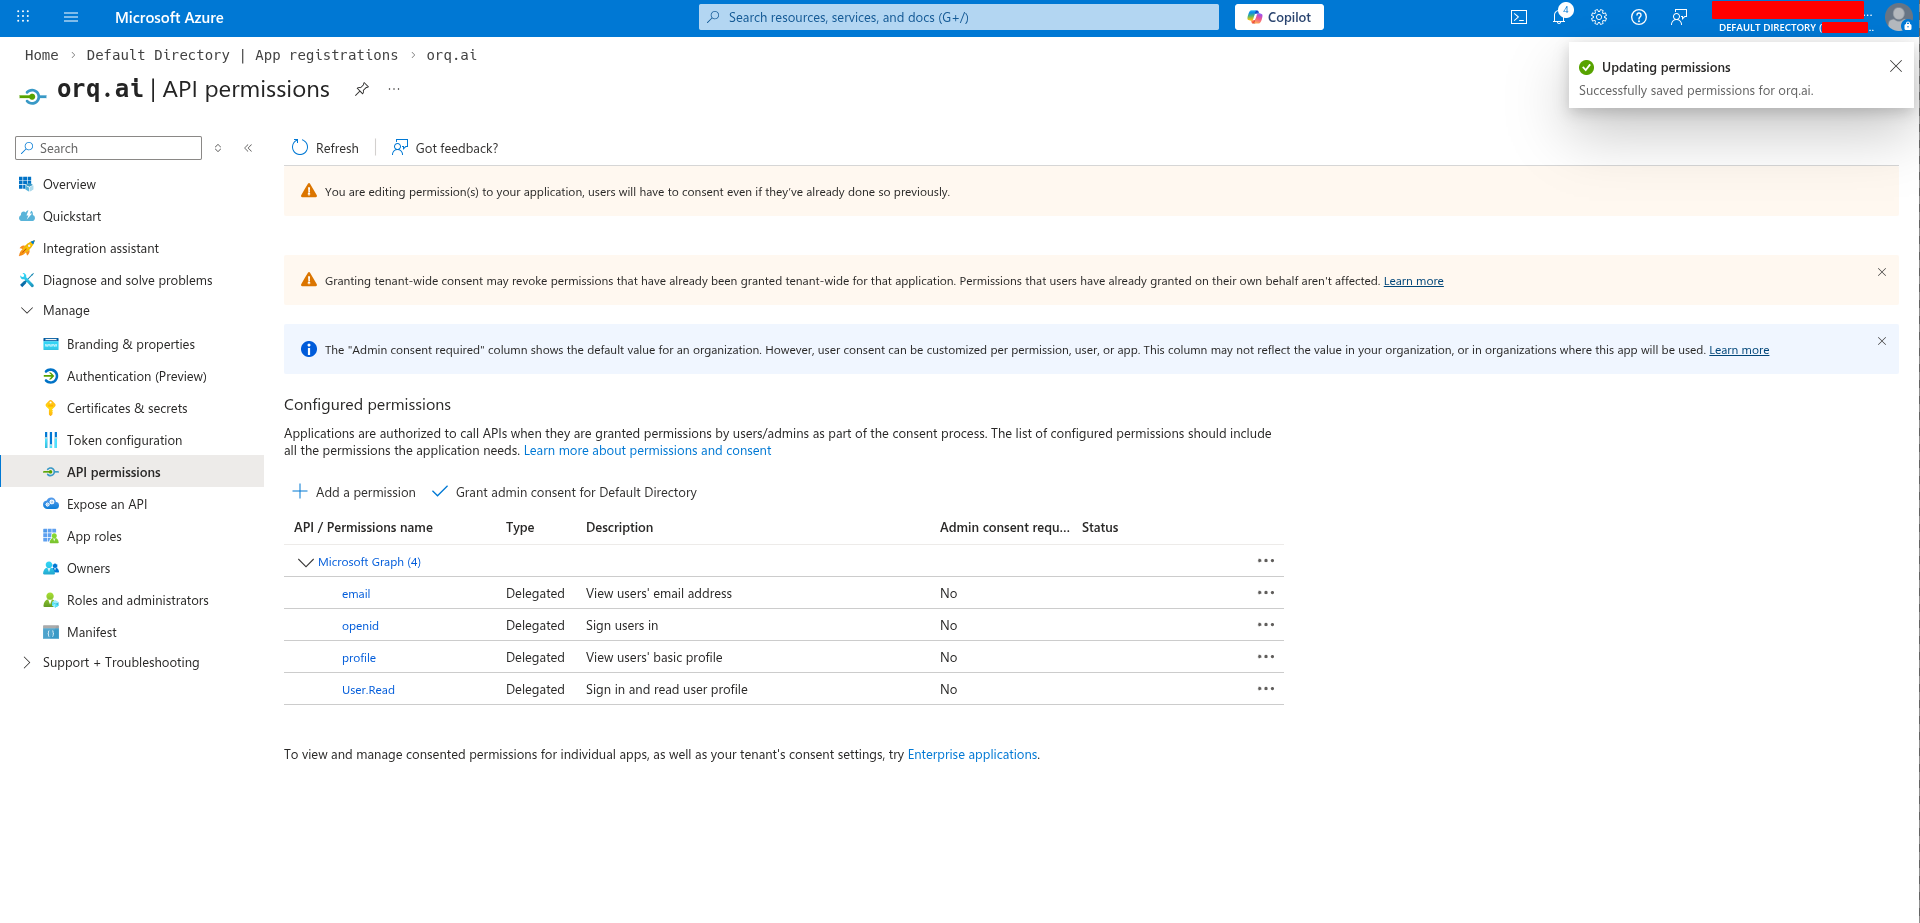Launch Copilot from the top bar
The width and height of the screenshot is (1920, 923).
click(1278, 17)
